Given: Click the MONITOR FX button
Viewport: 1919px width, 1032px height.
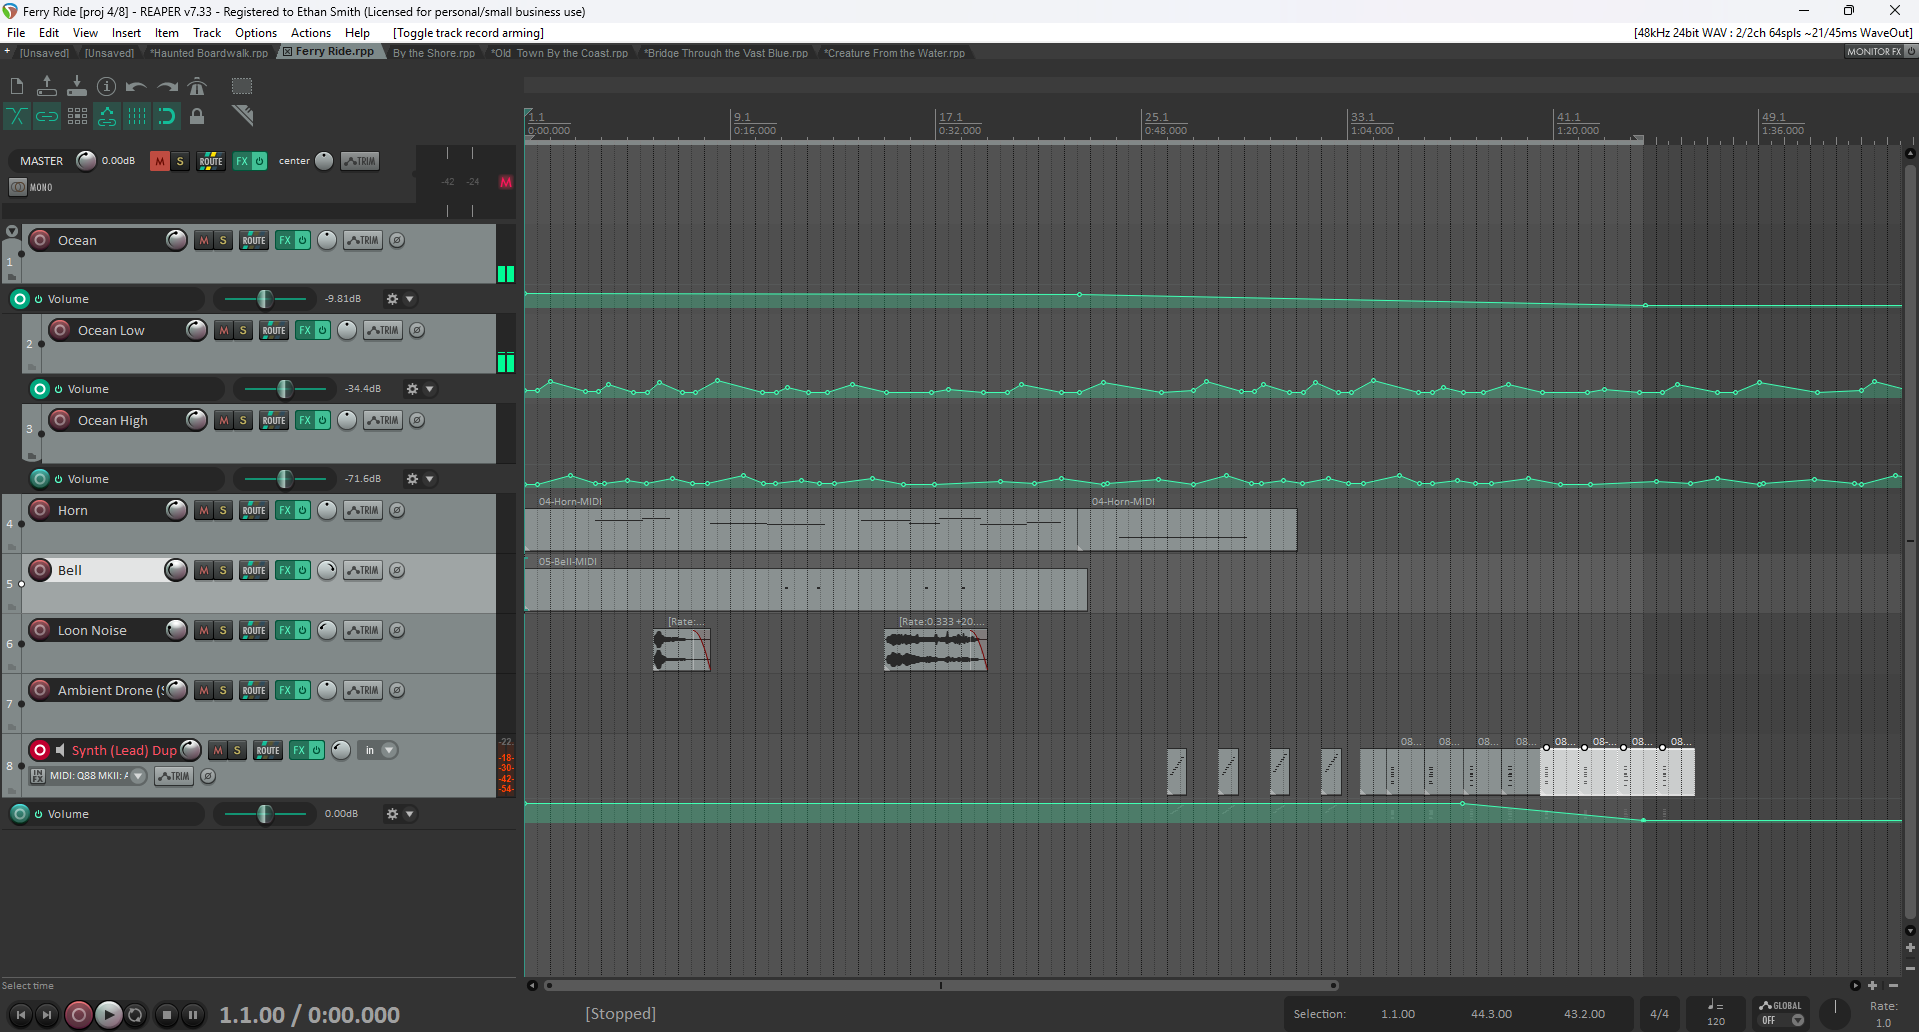Looking at the screenshot, I should coord(1874,52).
